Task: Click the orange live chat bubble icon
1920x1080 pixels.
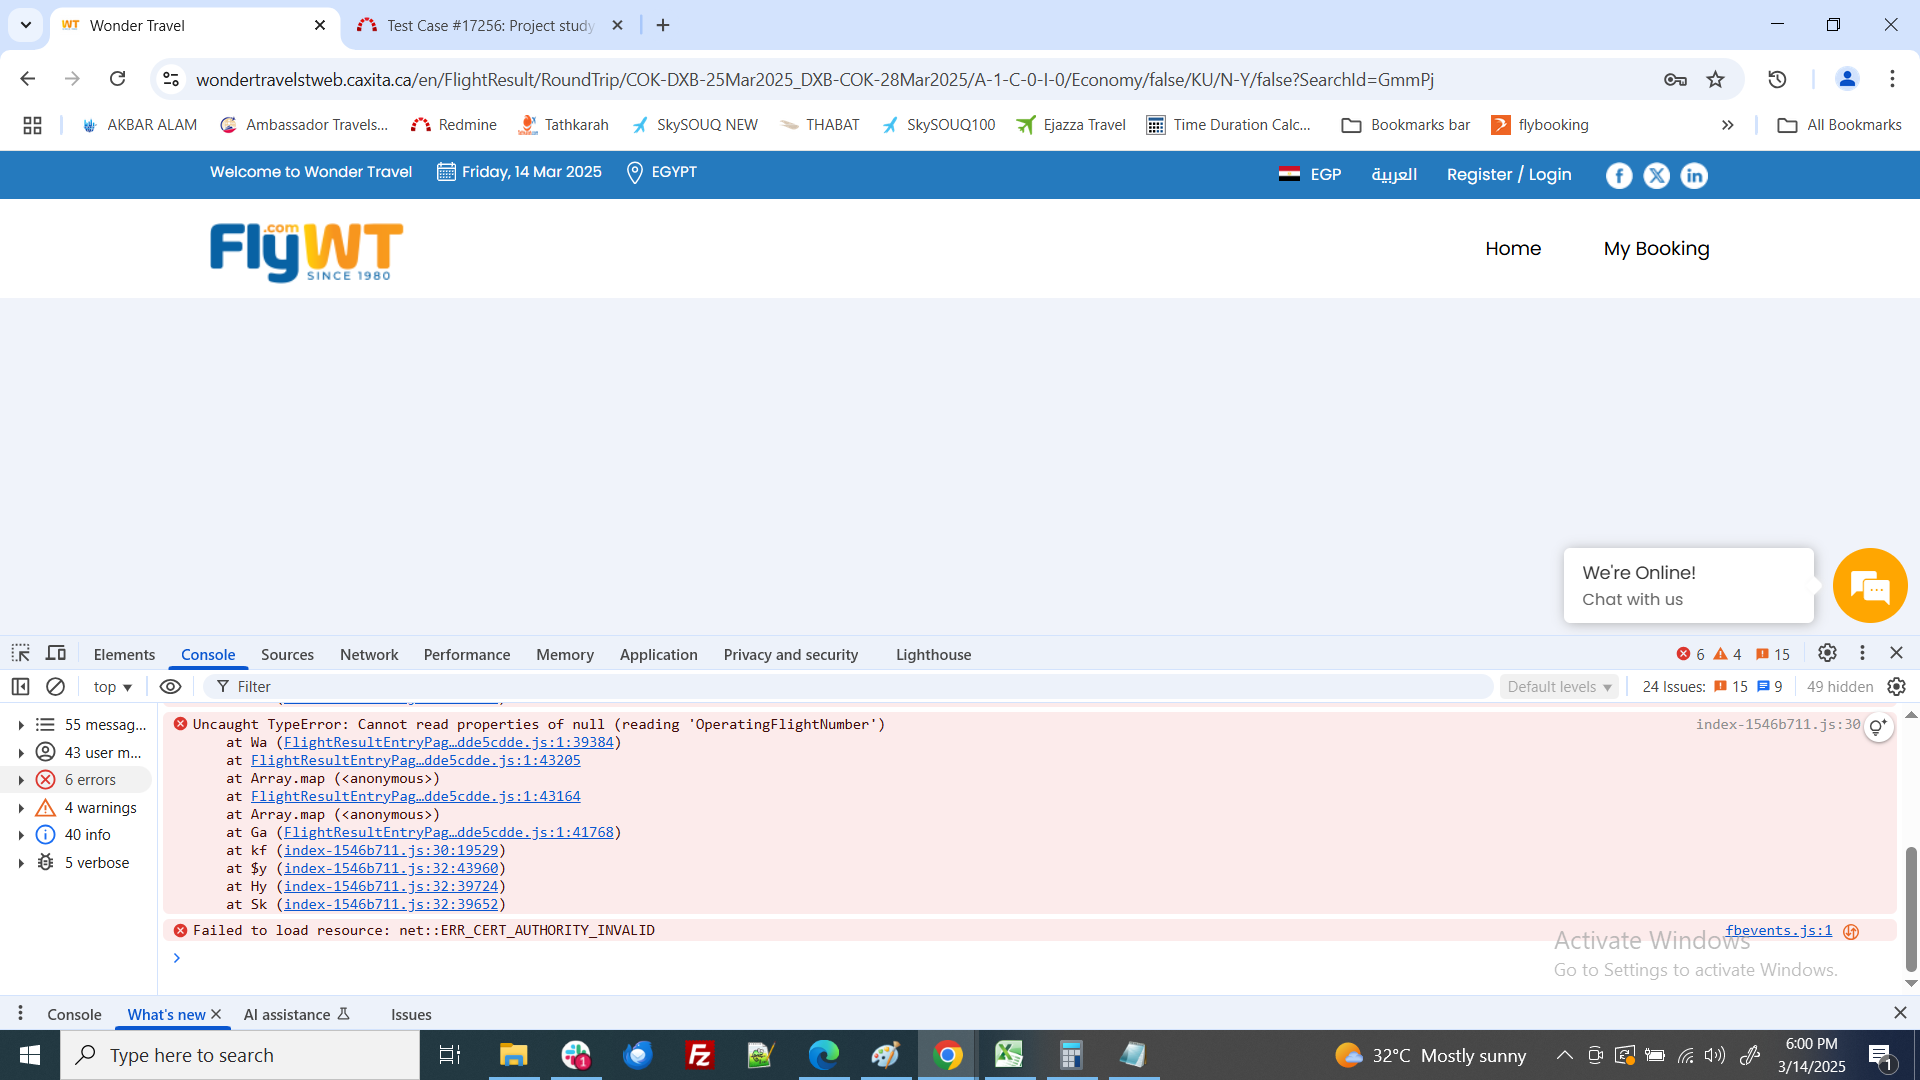Action: (x=1869, y=586)
